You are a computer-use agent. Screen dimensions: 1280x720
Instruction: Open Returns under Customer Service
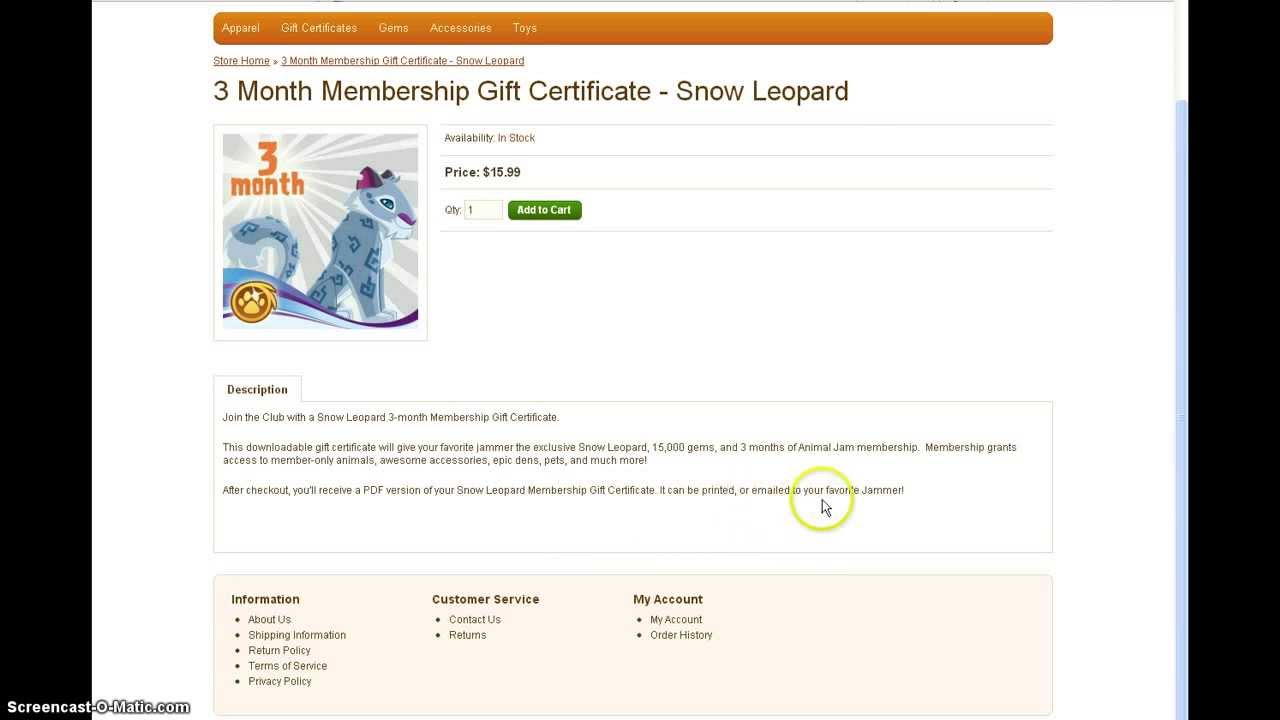pyautogui.click(x=468, y=635)
